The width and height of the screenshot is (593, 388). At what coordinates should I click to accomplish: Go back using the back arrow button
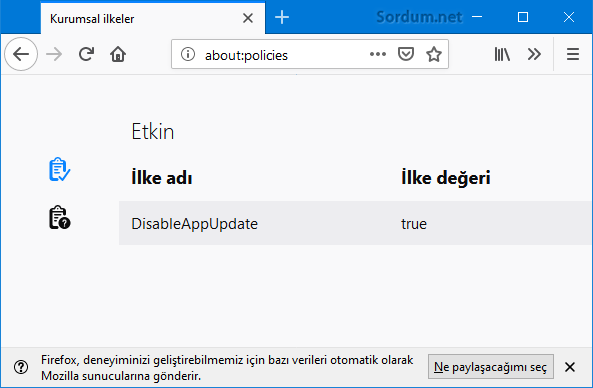click(21, 54)
